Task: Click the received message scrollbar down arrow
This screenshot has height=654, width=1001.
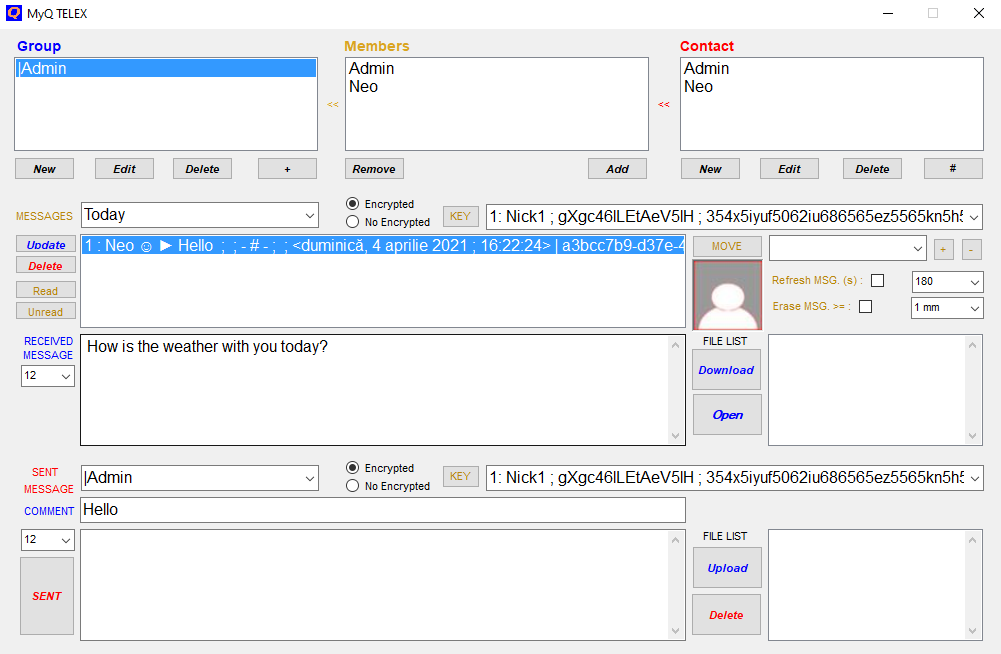Action: tap(675, 436)
